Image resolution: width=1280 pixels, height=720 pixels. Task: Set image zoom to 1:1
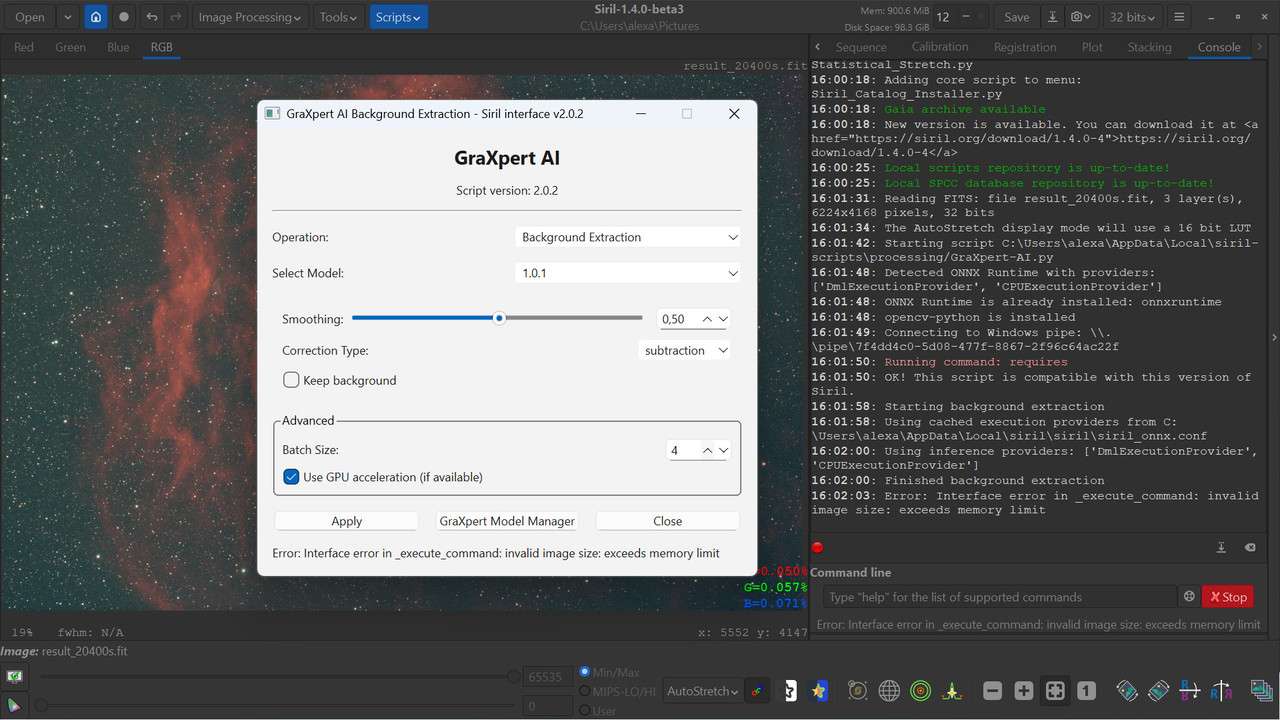coord(1086,690)
